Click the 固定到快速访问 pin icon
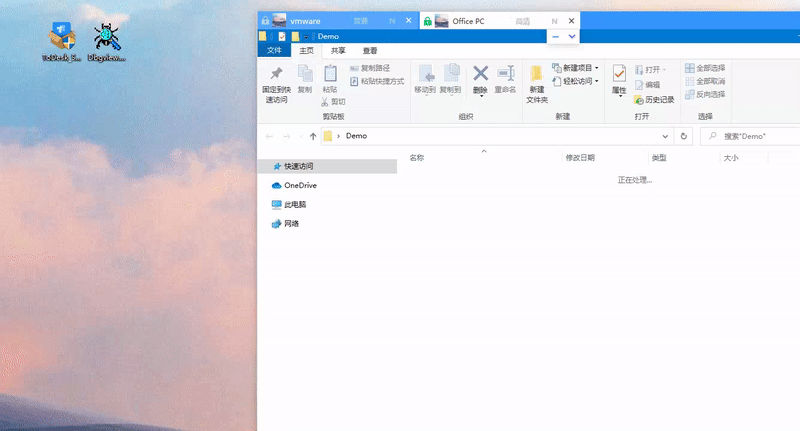This screenshot has height=431, width=800. click(276, 74)
